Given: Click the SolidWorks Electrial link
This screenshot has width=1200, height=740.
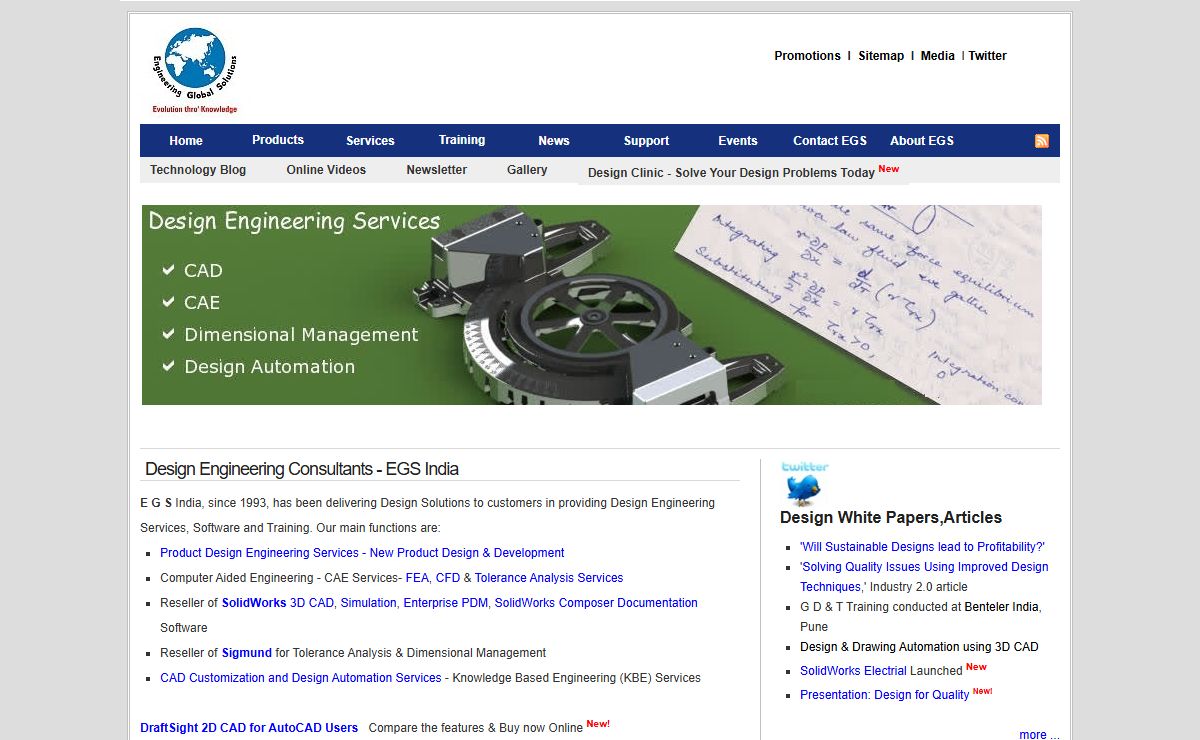Looking at the screenshot, I should pos(853,671).
